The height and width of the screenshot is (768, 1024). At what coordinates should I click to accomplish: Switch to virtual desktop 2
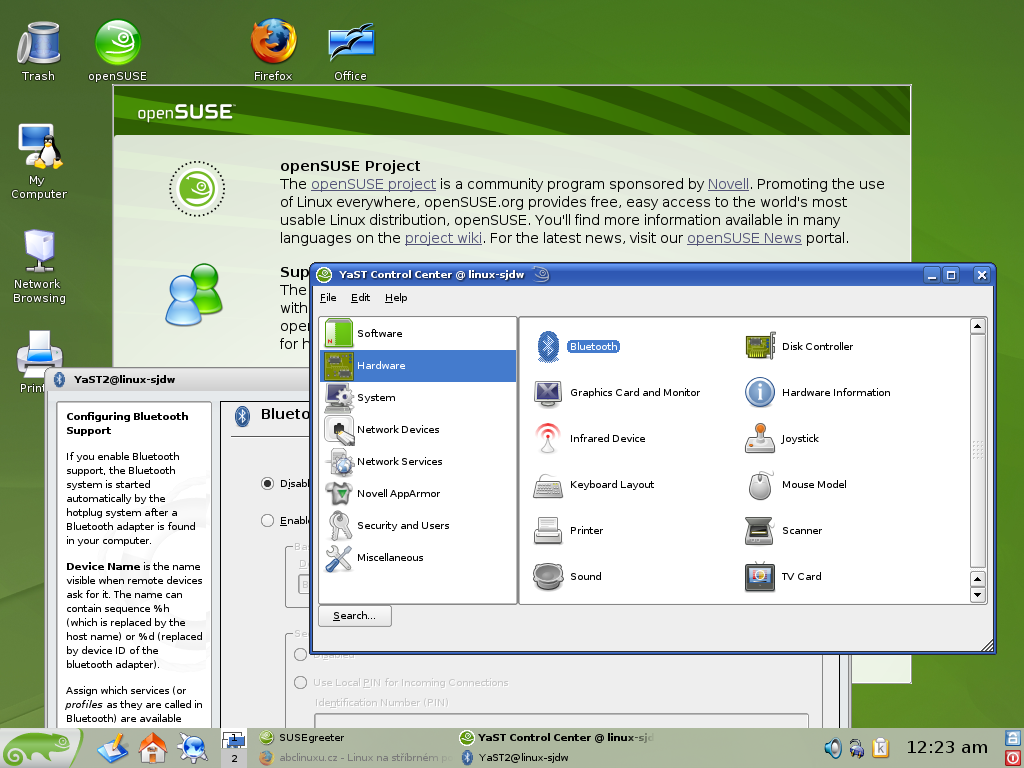click(x=234, y=758)
